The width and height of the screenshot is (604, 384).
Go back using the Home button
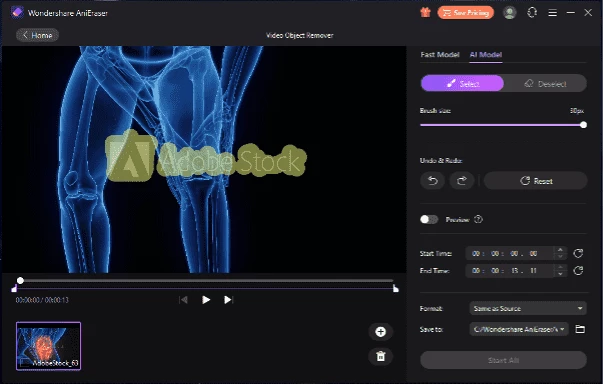(x=37, y=35)
